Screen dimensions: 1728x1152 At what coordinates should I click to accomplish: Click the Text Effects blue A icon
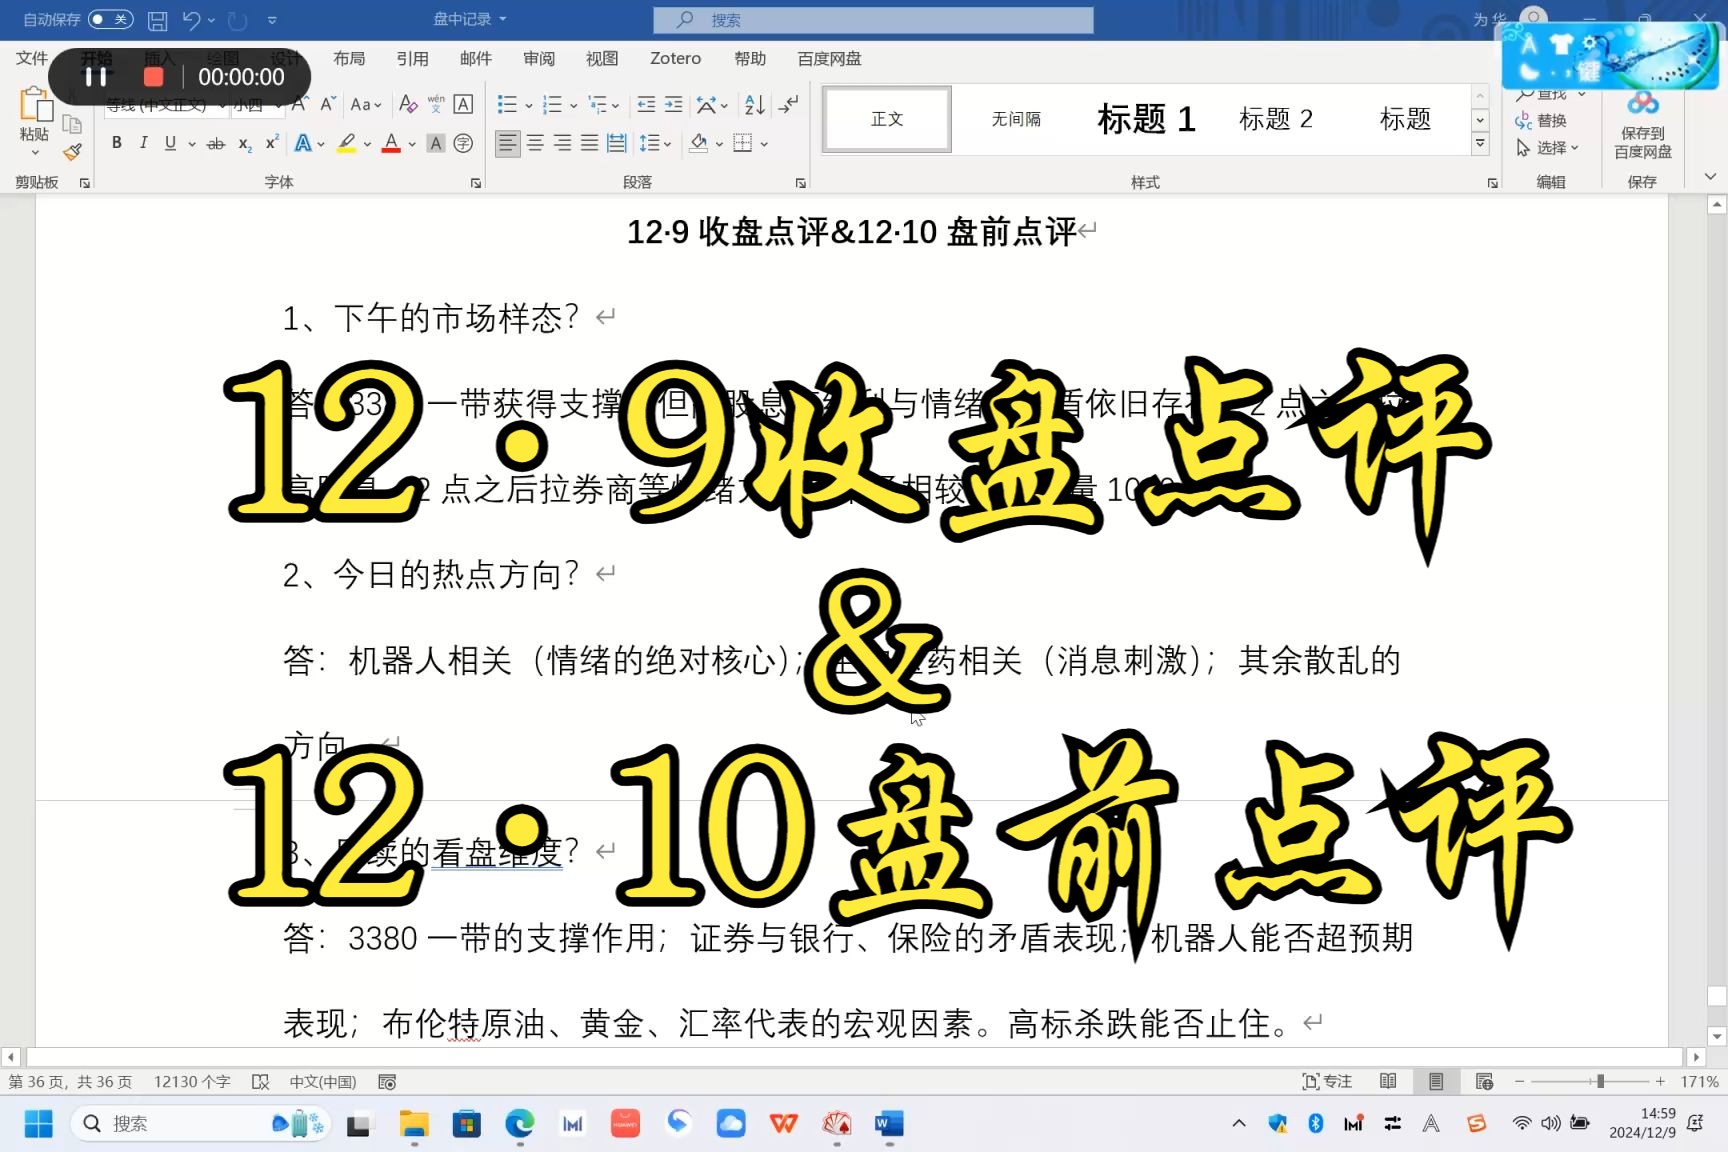click(303, 144)
